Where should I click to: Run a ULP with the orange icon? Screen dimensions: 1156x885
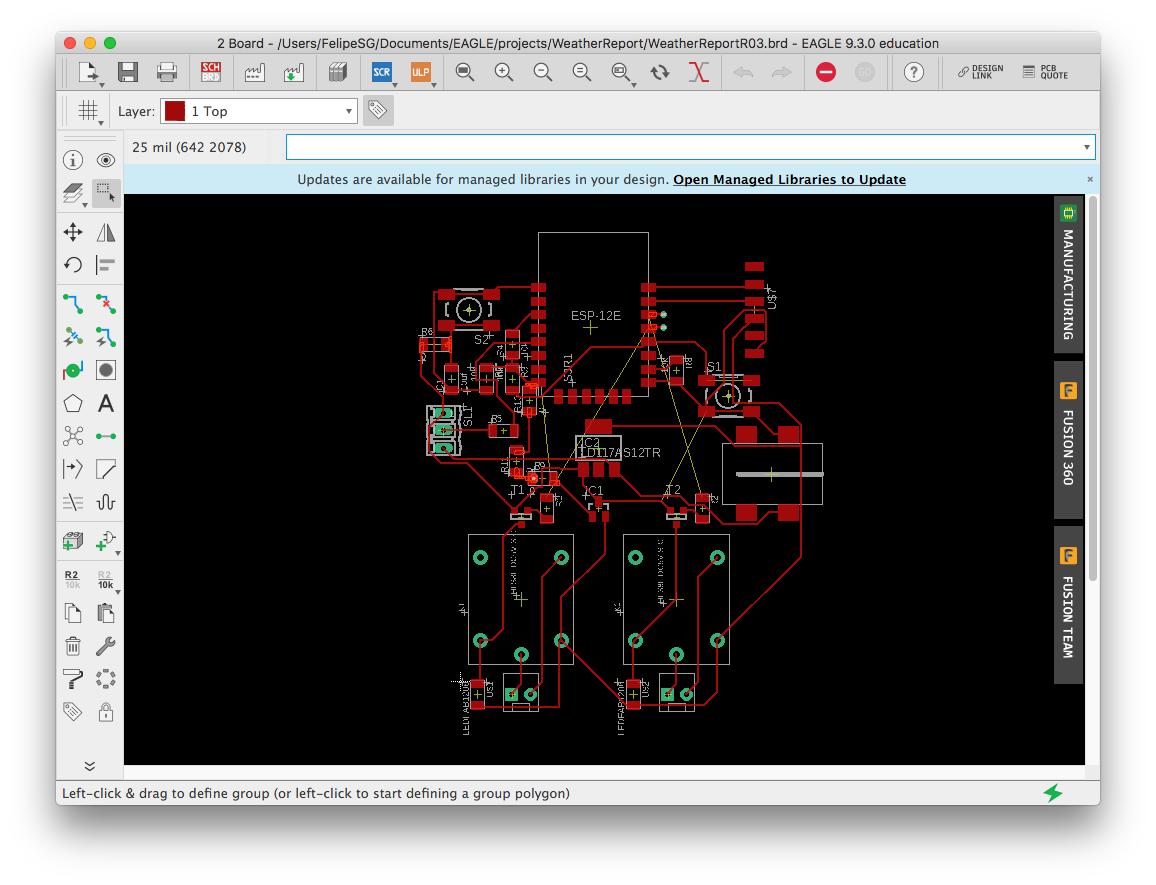421,72
